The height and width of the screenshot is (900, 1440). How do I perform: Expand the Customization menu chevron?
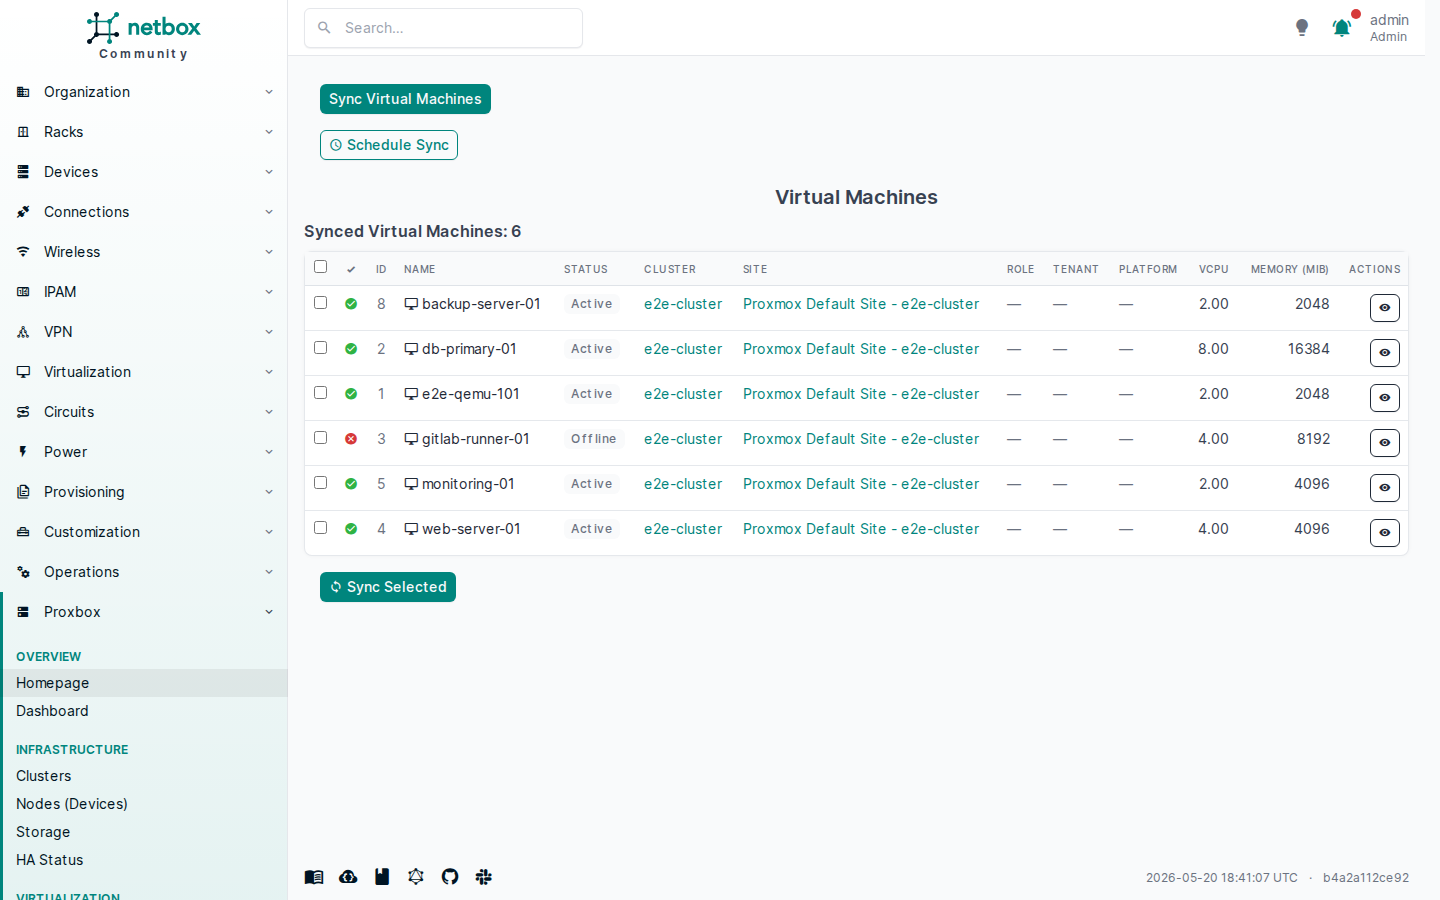(269, 532)
